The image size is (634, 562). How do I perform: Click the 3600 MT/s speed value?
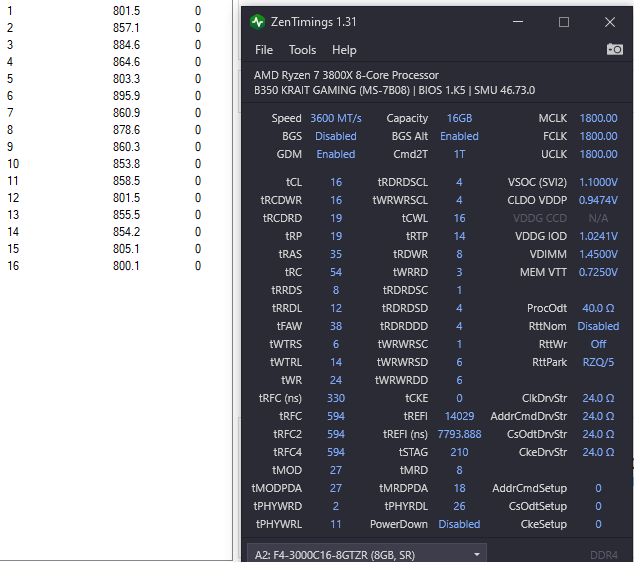pyautogui.click(x=336, y=118)
